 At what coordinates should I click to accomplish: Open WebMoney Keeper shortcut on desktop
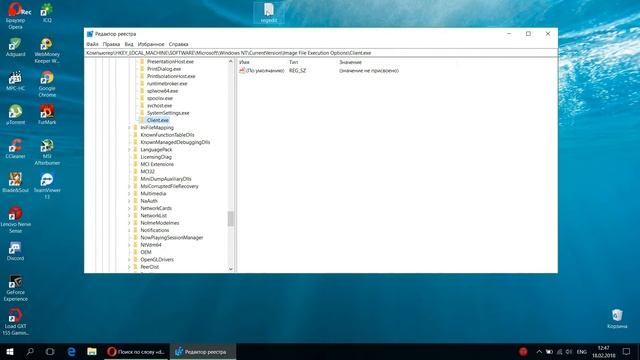click(x=47, y=51)
